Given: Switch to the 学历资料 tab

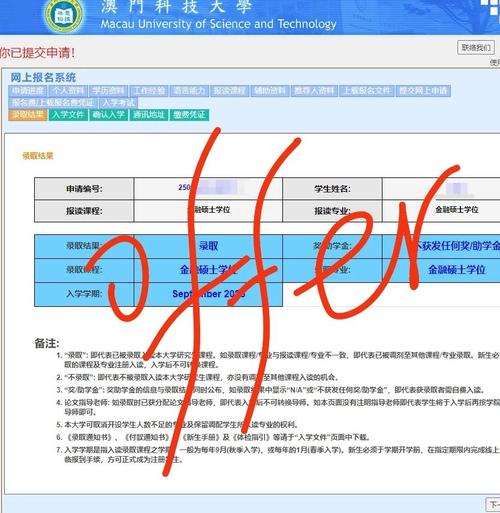Looking at the screenshot, I should pyautogui.click(x=109, y=91).
